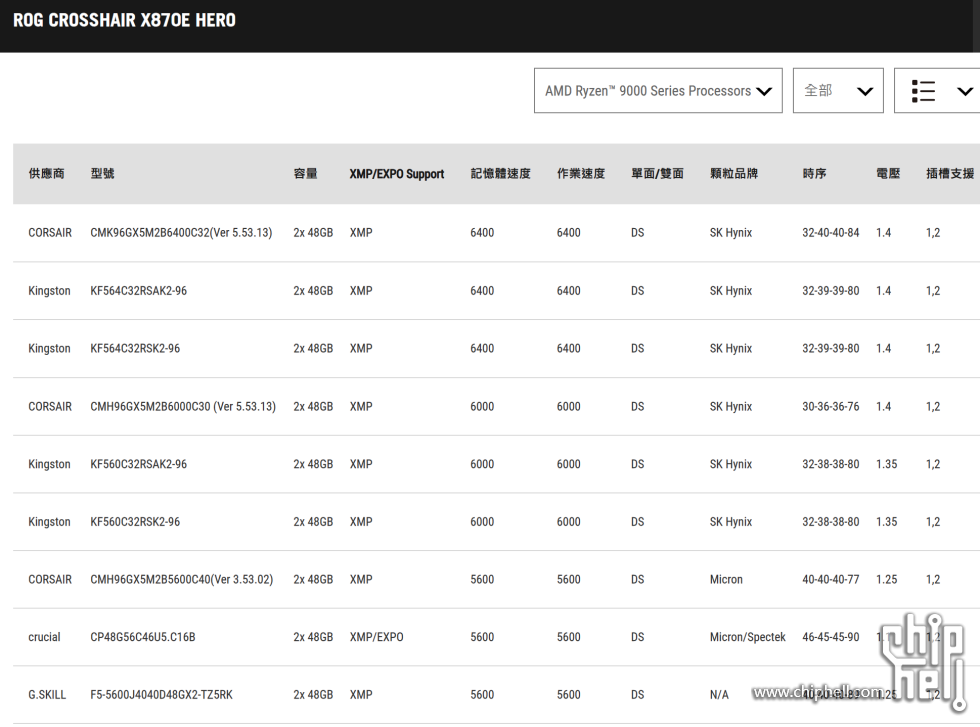Click timing 32-39-39-80 in the KF564C32RSAK2-96 row

[x=831, y=291]
